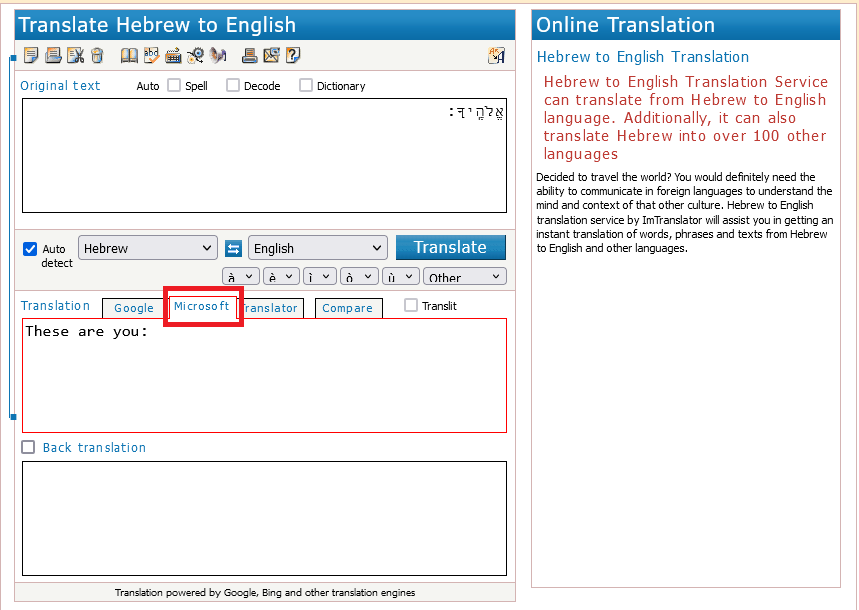
Task: Open the virtual keyboard icon
Action: (x=173, y=56)
